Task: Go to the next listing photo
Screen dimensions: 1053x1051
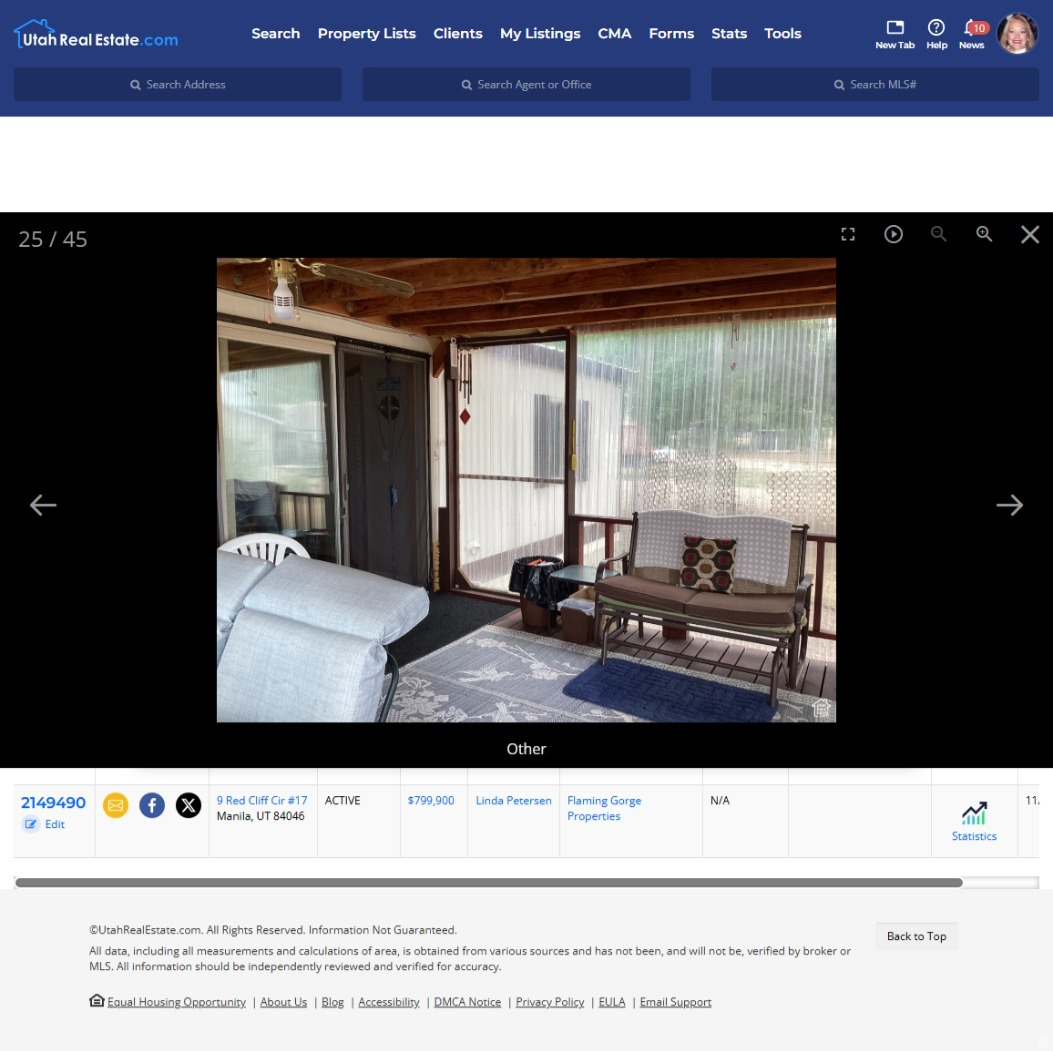Action: (1009, 505)
